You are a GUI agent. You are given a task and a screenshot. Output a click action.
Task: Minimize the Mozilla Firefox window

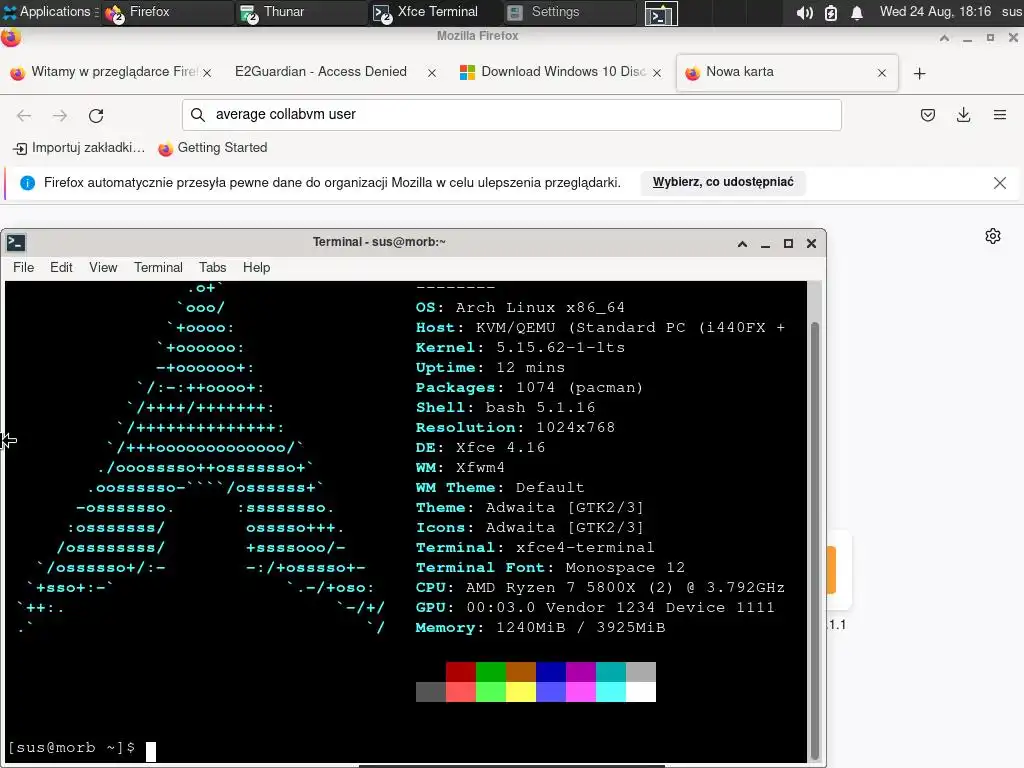tap(967, 39)
